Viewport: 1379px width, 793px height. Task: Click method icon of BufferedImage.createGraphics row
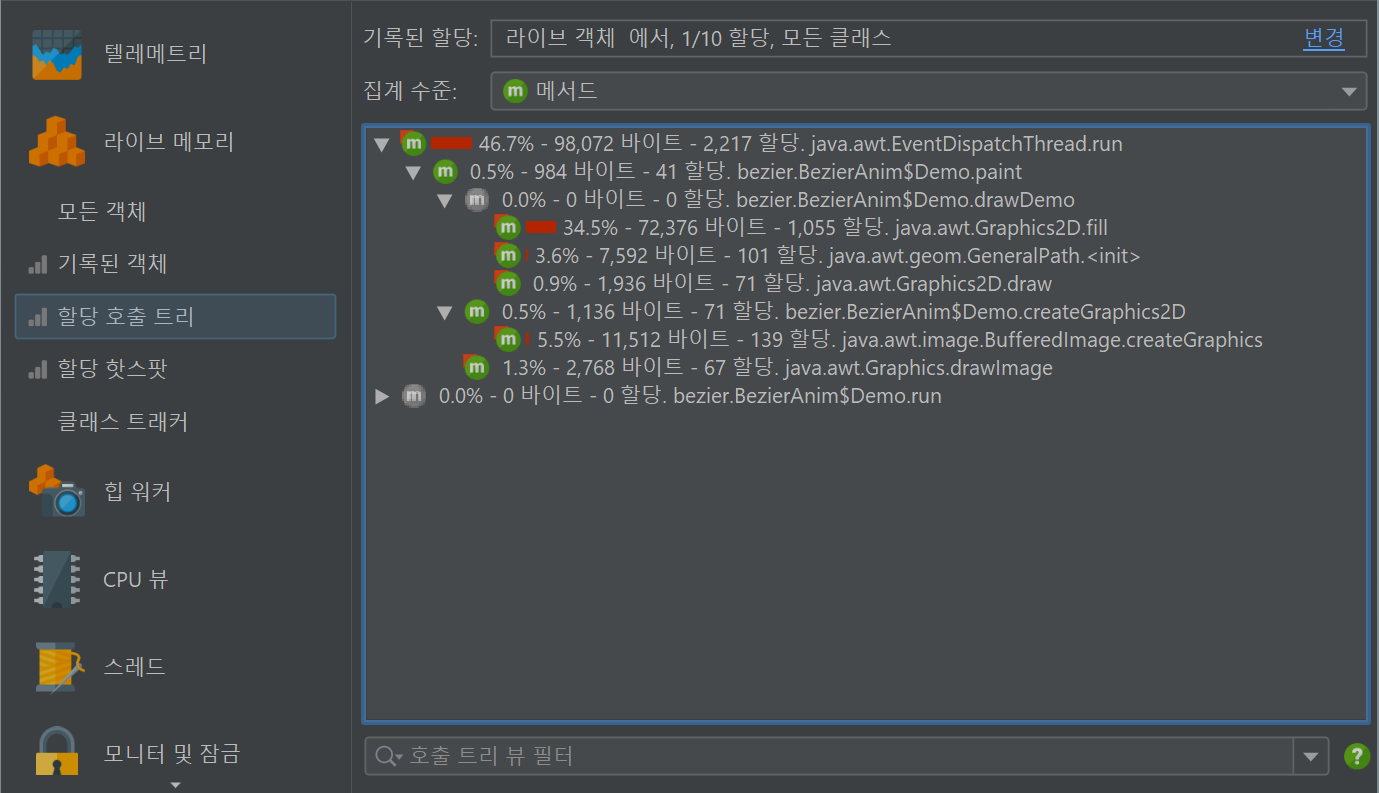[x=508, y=340]
